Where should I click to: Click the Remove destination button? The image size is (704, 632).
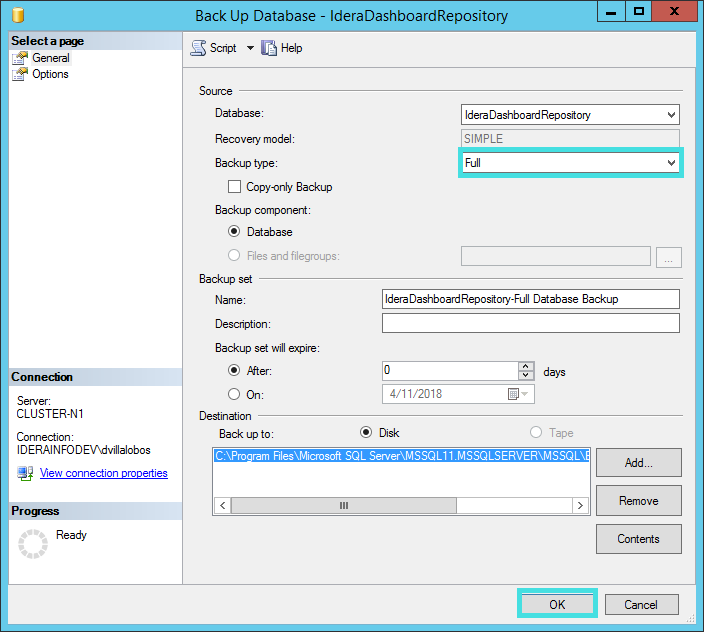click(638, 500)
